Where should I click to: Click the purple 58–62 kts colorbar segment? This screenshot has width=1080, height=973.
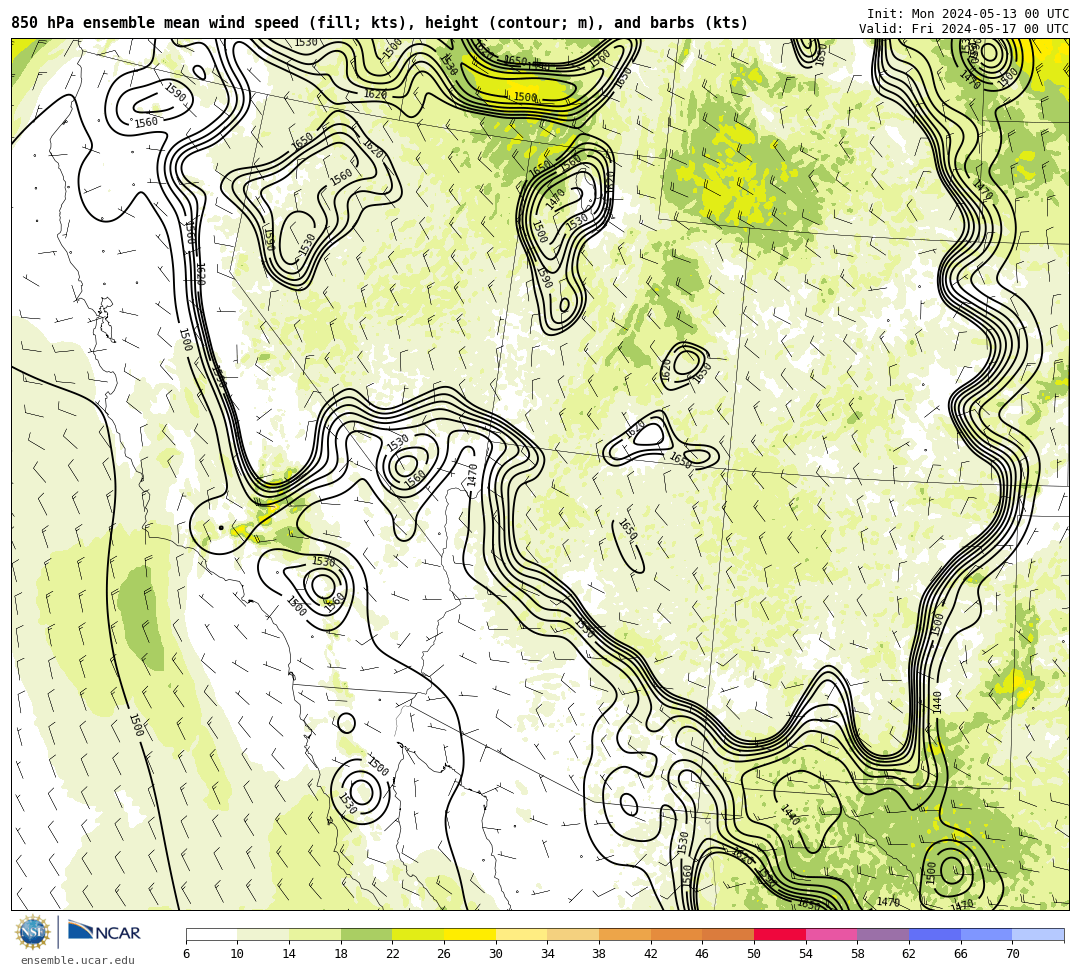pyautogui.click(x=883, y=934)
